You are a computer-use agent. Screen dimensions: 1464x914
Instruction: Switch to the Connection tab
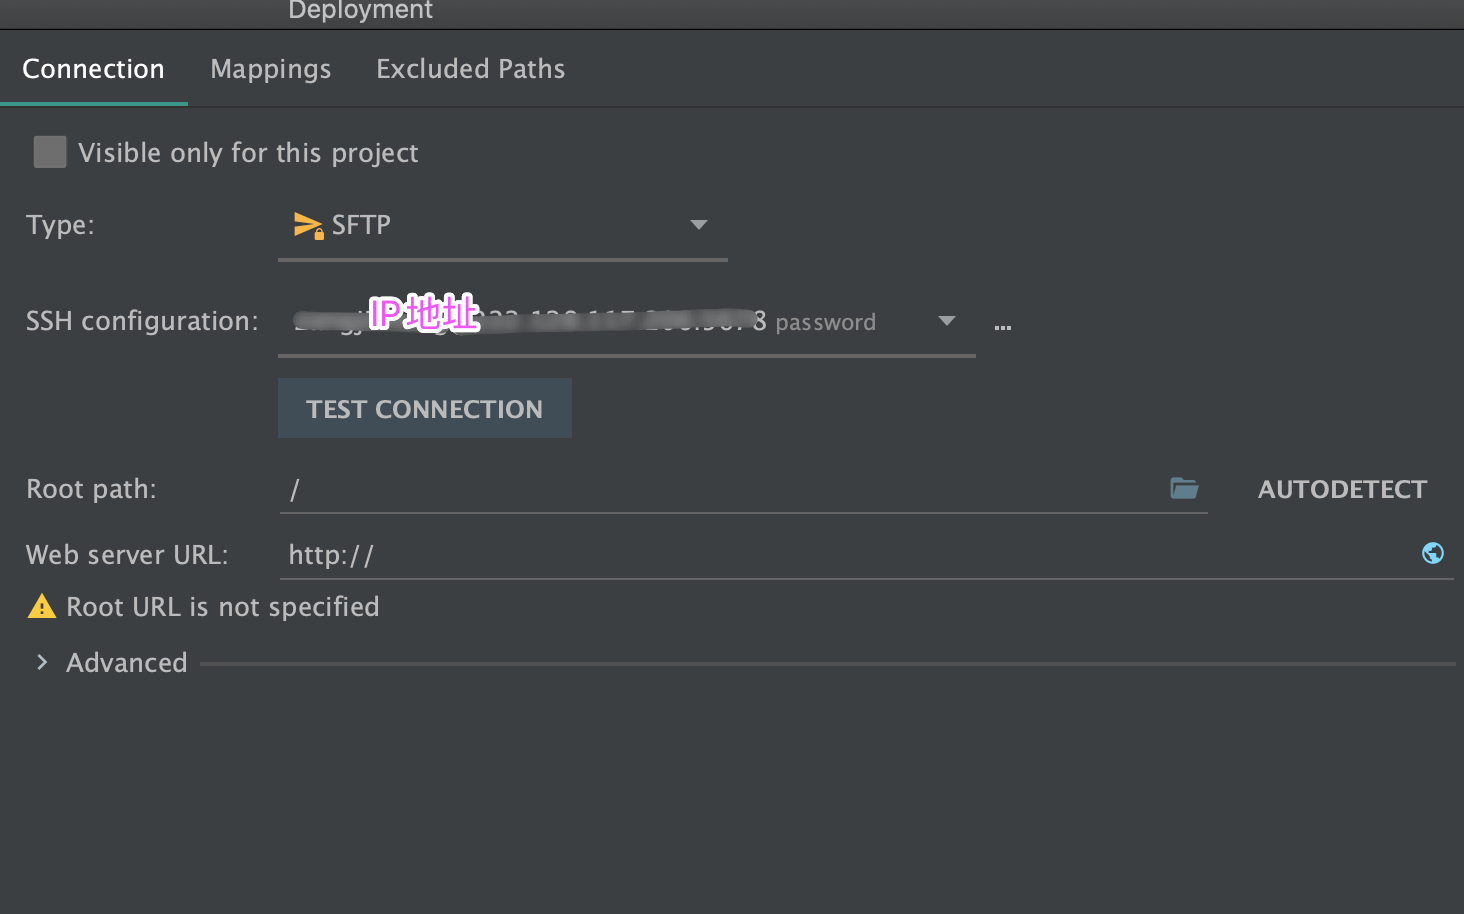pyautogui.click(x=93, y=69)
